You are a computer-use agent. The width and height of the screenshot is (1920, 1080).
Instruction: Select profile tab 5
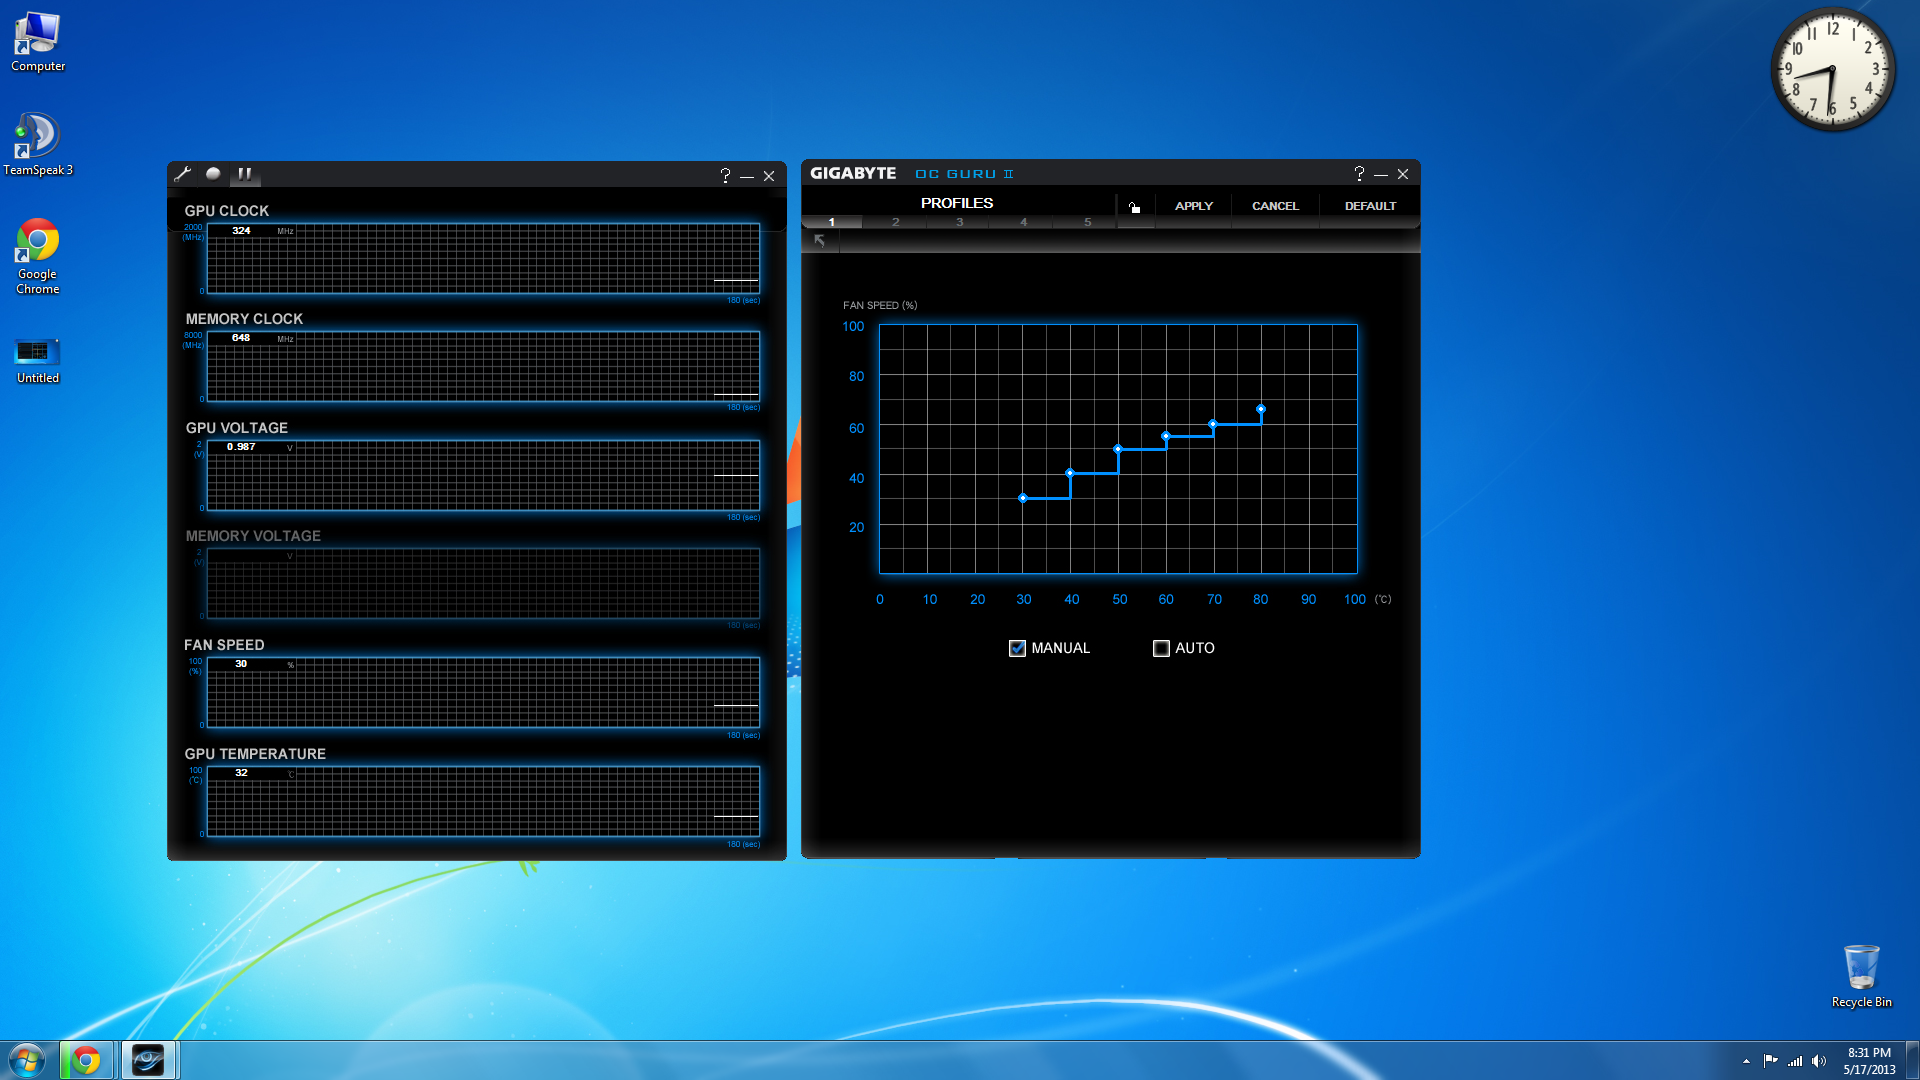pyautogui.click(x=1087, y=222)
